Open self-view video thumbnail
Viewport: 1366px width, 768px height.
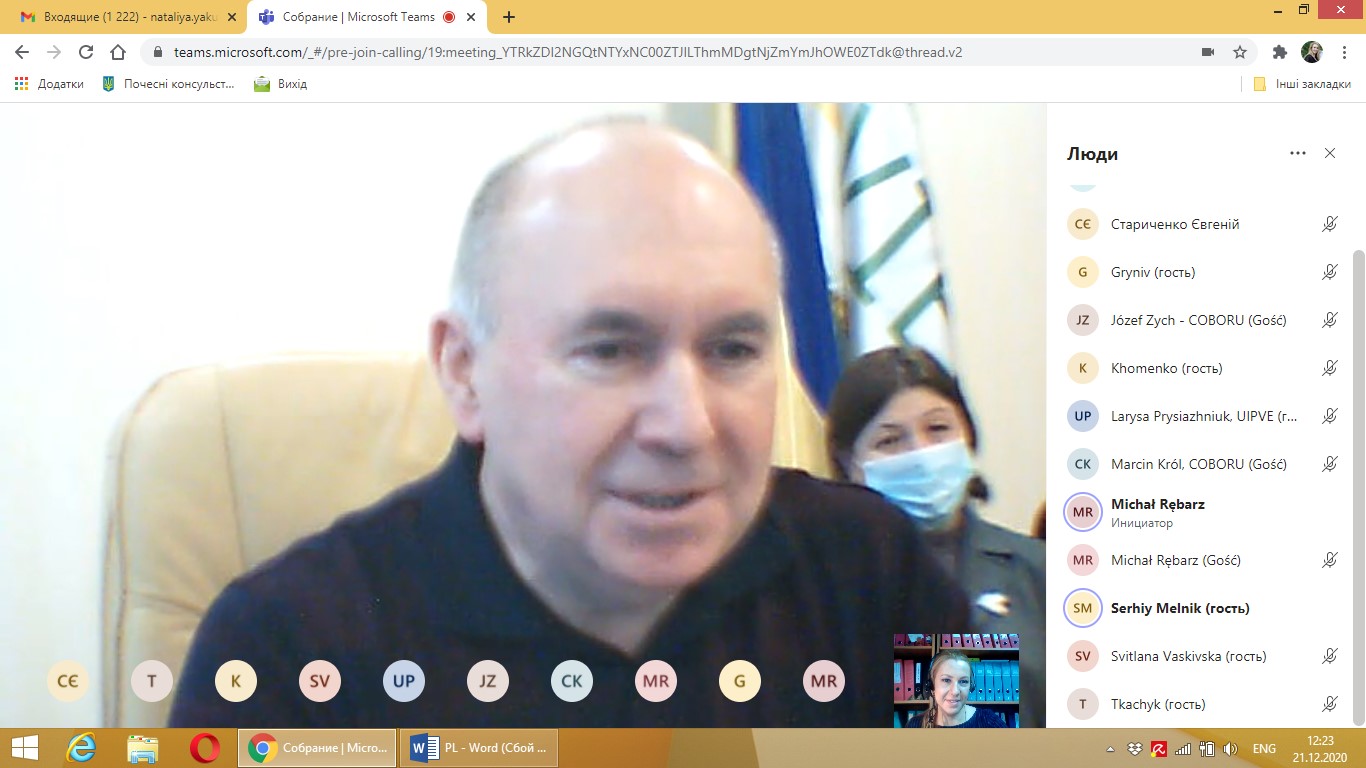(956, 680)
